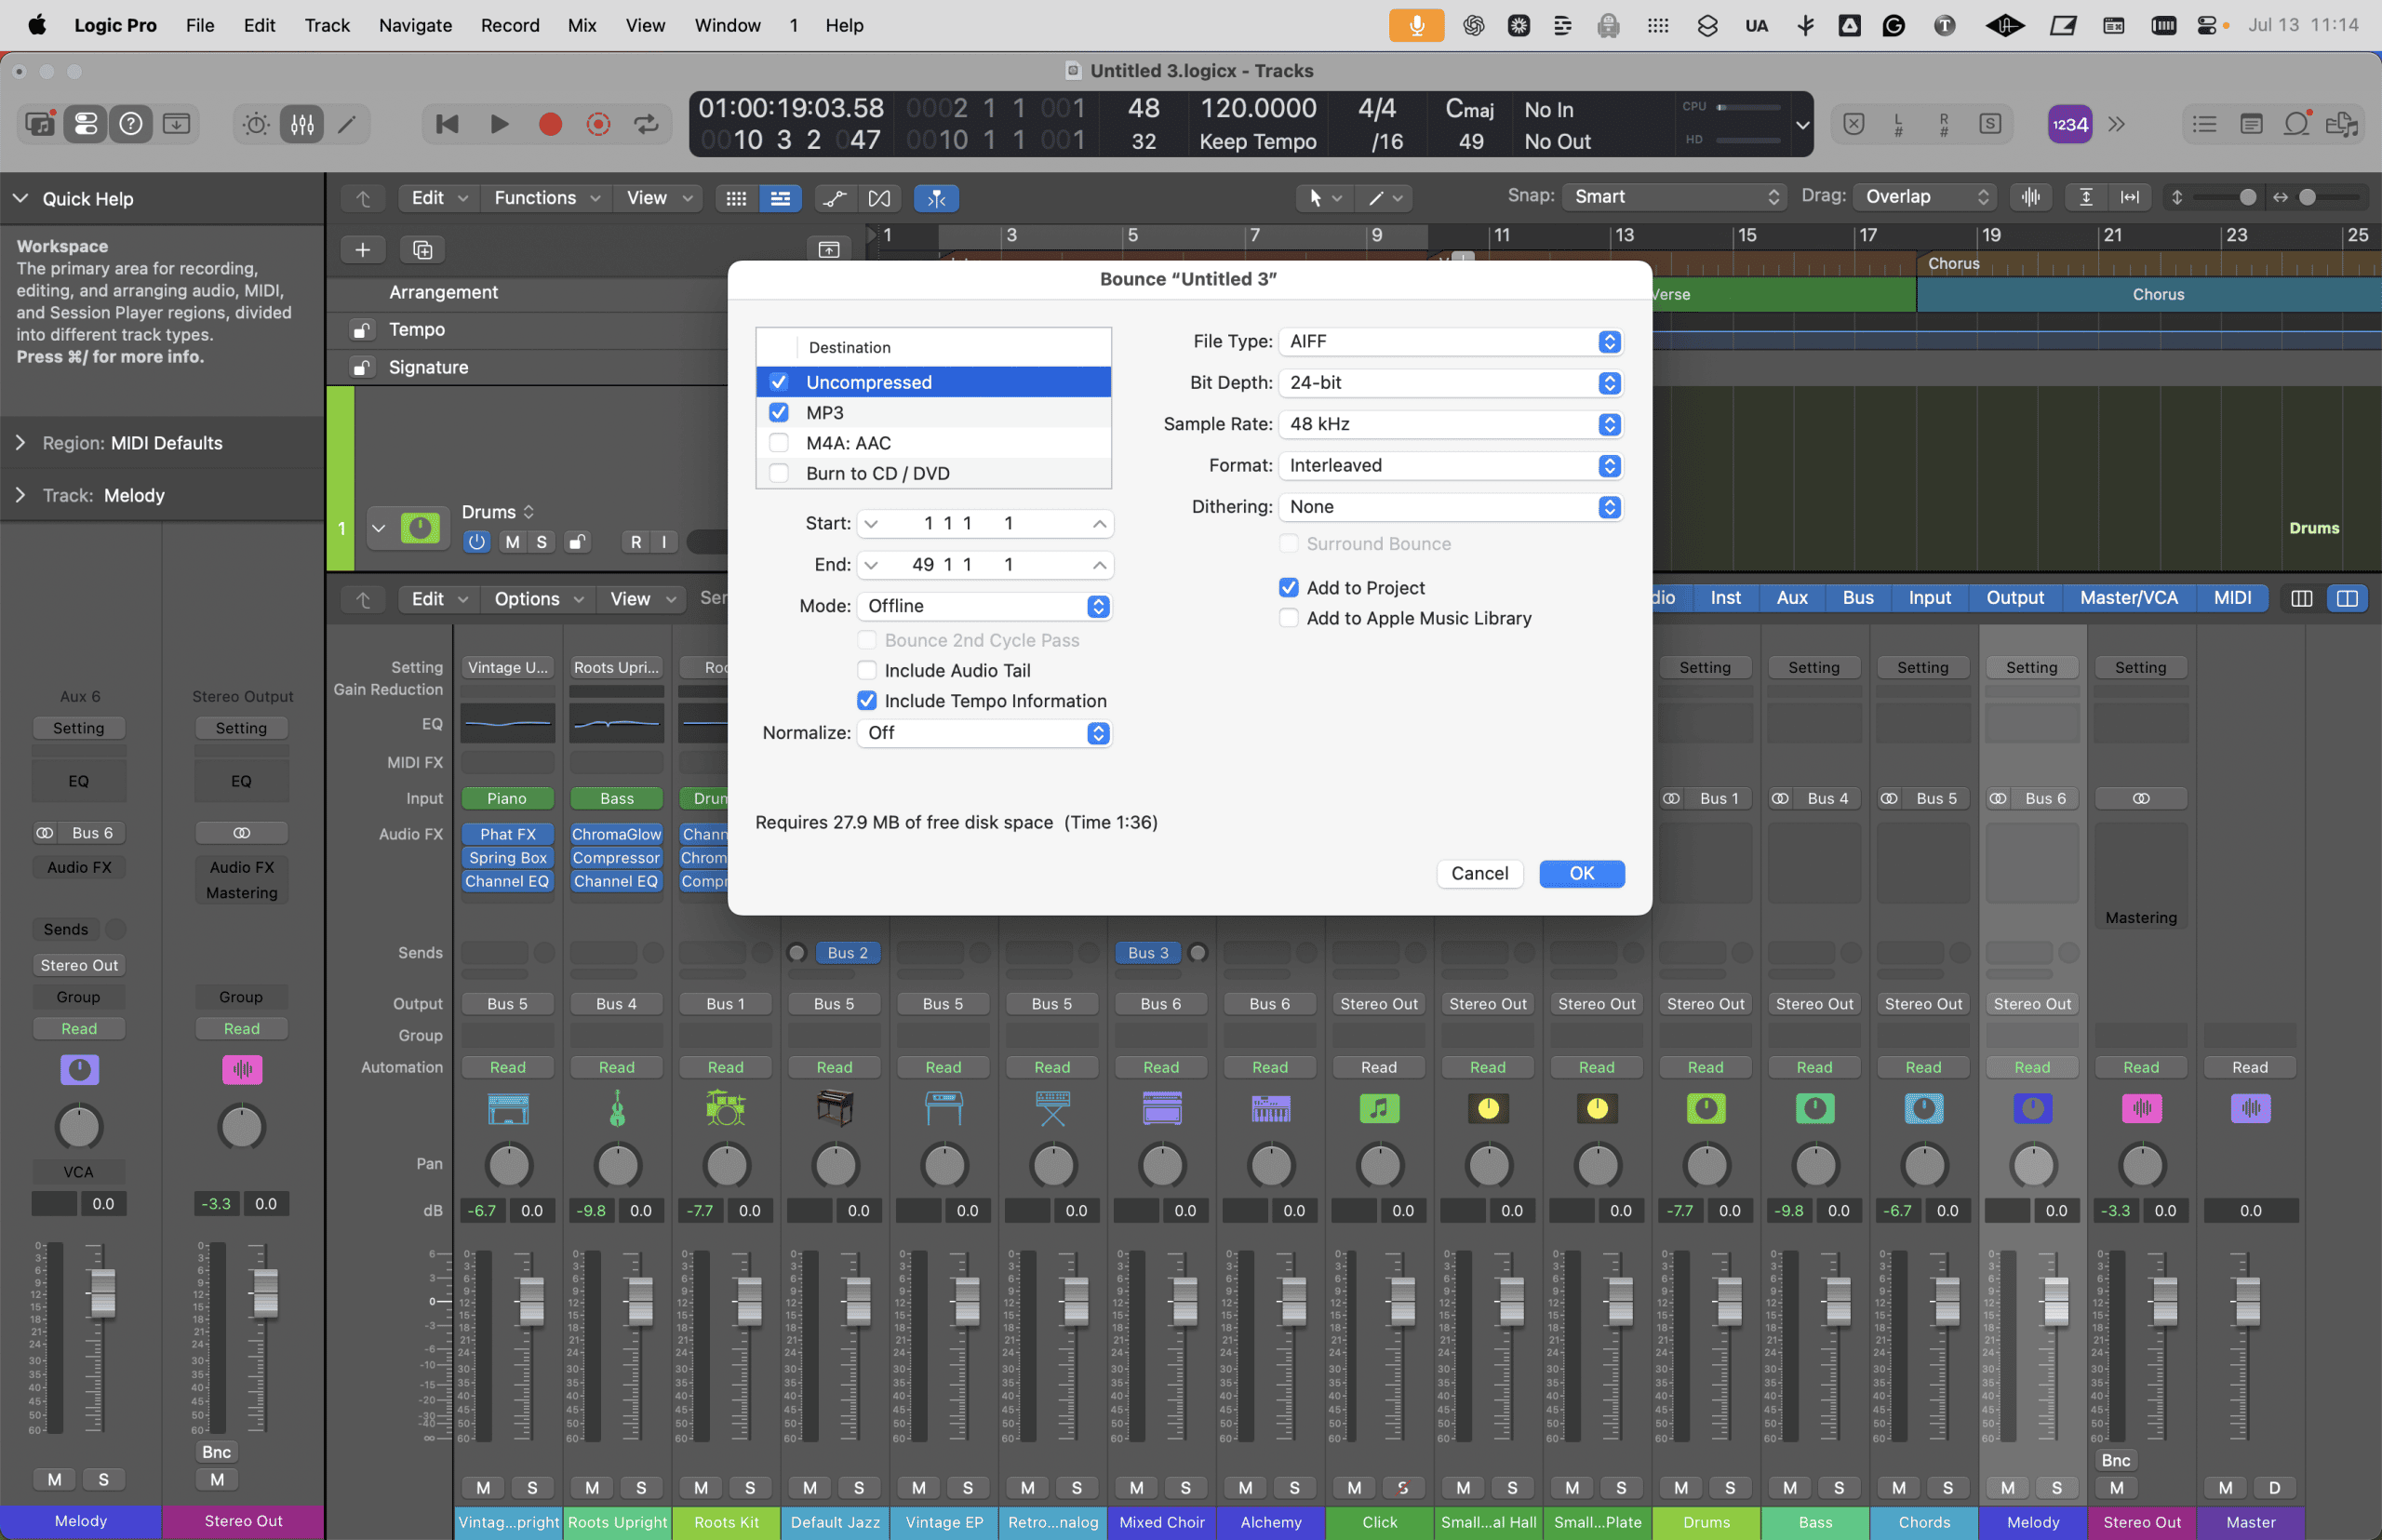Open the Loop Browser button
Image resolution: width=2382 pixels, height=1540 pixels.
pos(2297,124)
